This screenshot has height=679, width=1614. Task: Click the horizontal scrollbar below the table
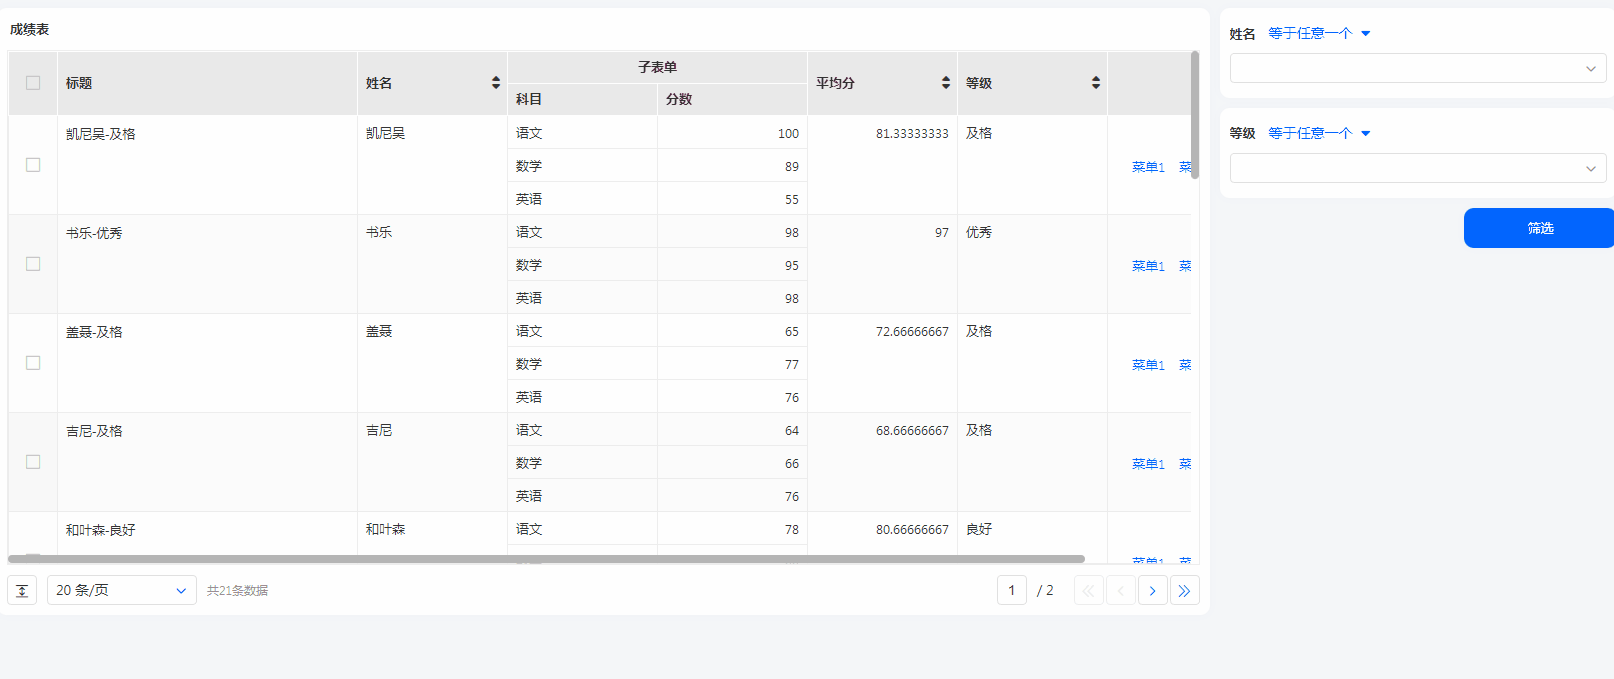[546, 559]
